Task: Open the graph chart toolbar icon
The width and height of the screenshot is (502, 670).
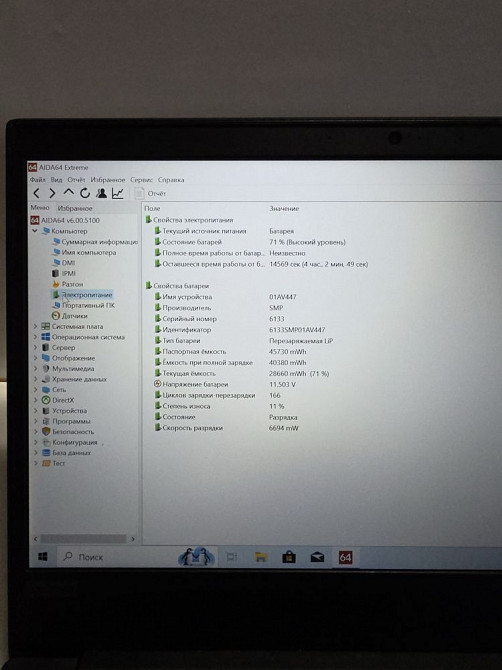Action: coord(117,193)
